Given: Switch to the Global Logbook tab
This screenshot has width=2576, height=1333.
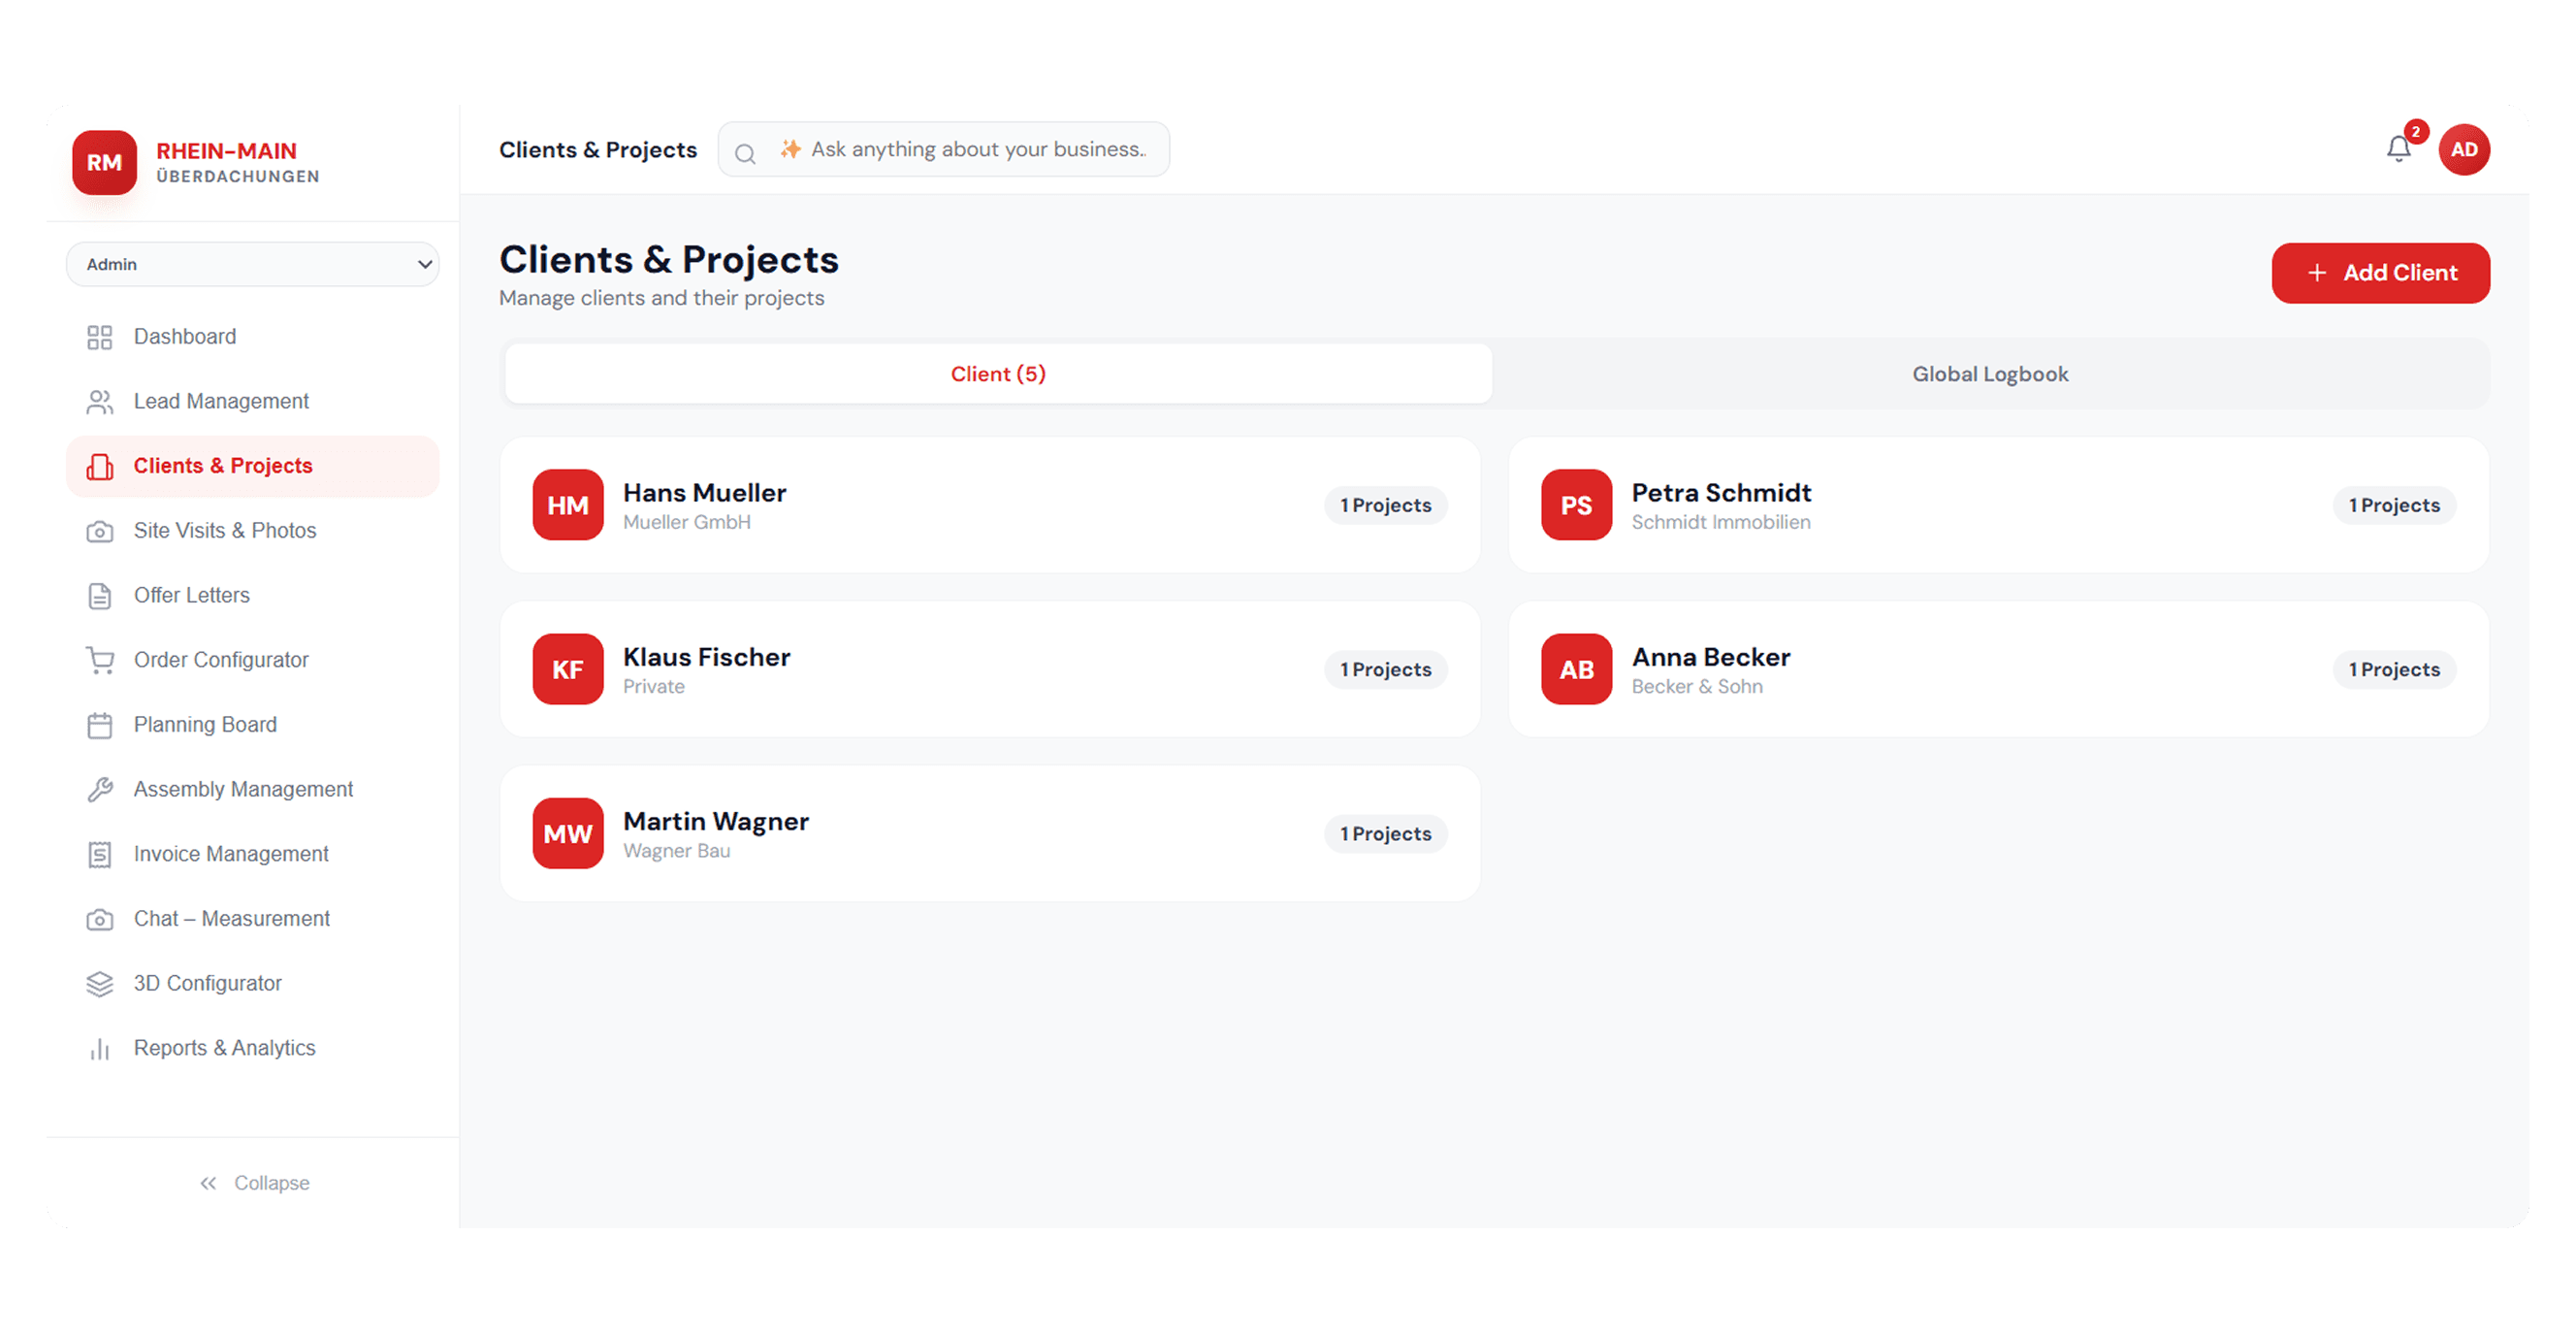Looking at the screenshot, I should 1990,374.
